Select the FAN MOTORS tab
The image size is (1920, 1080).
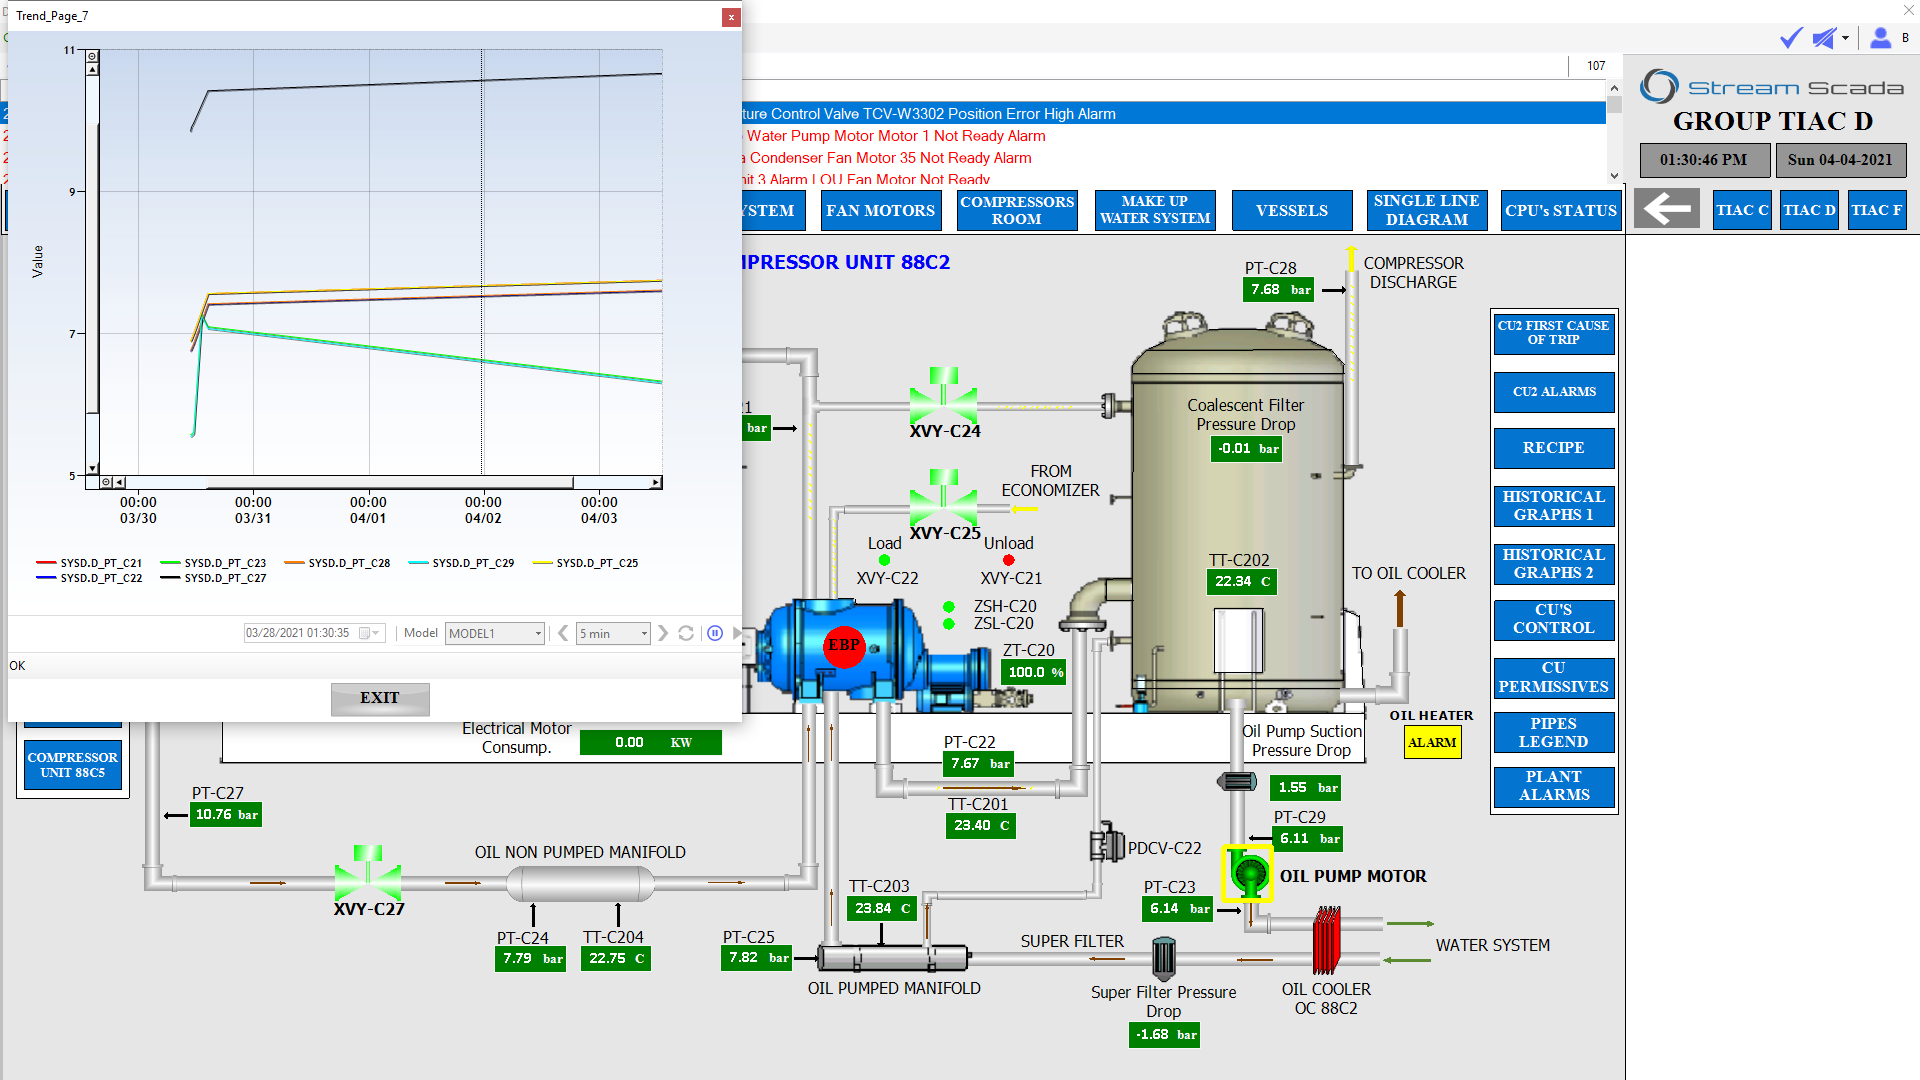878,208
